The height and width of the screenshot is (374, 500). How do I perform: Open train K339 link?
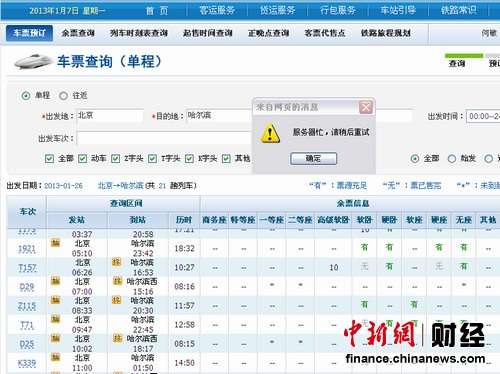coord(27,363)
